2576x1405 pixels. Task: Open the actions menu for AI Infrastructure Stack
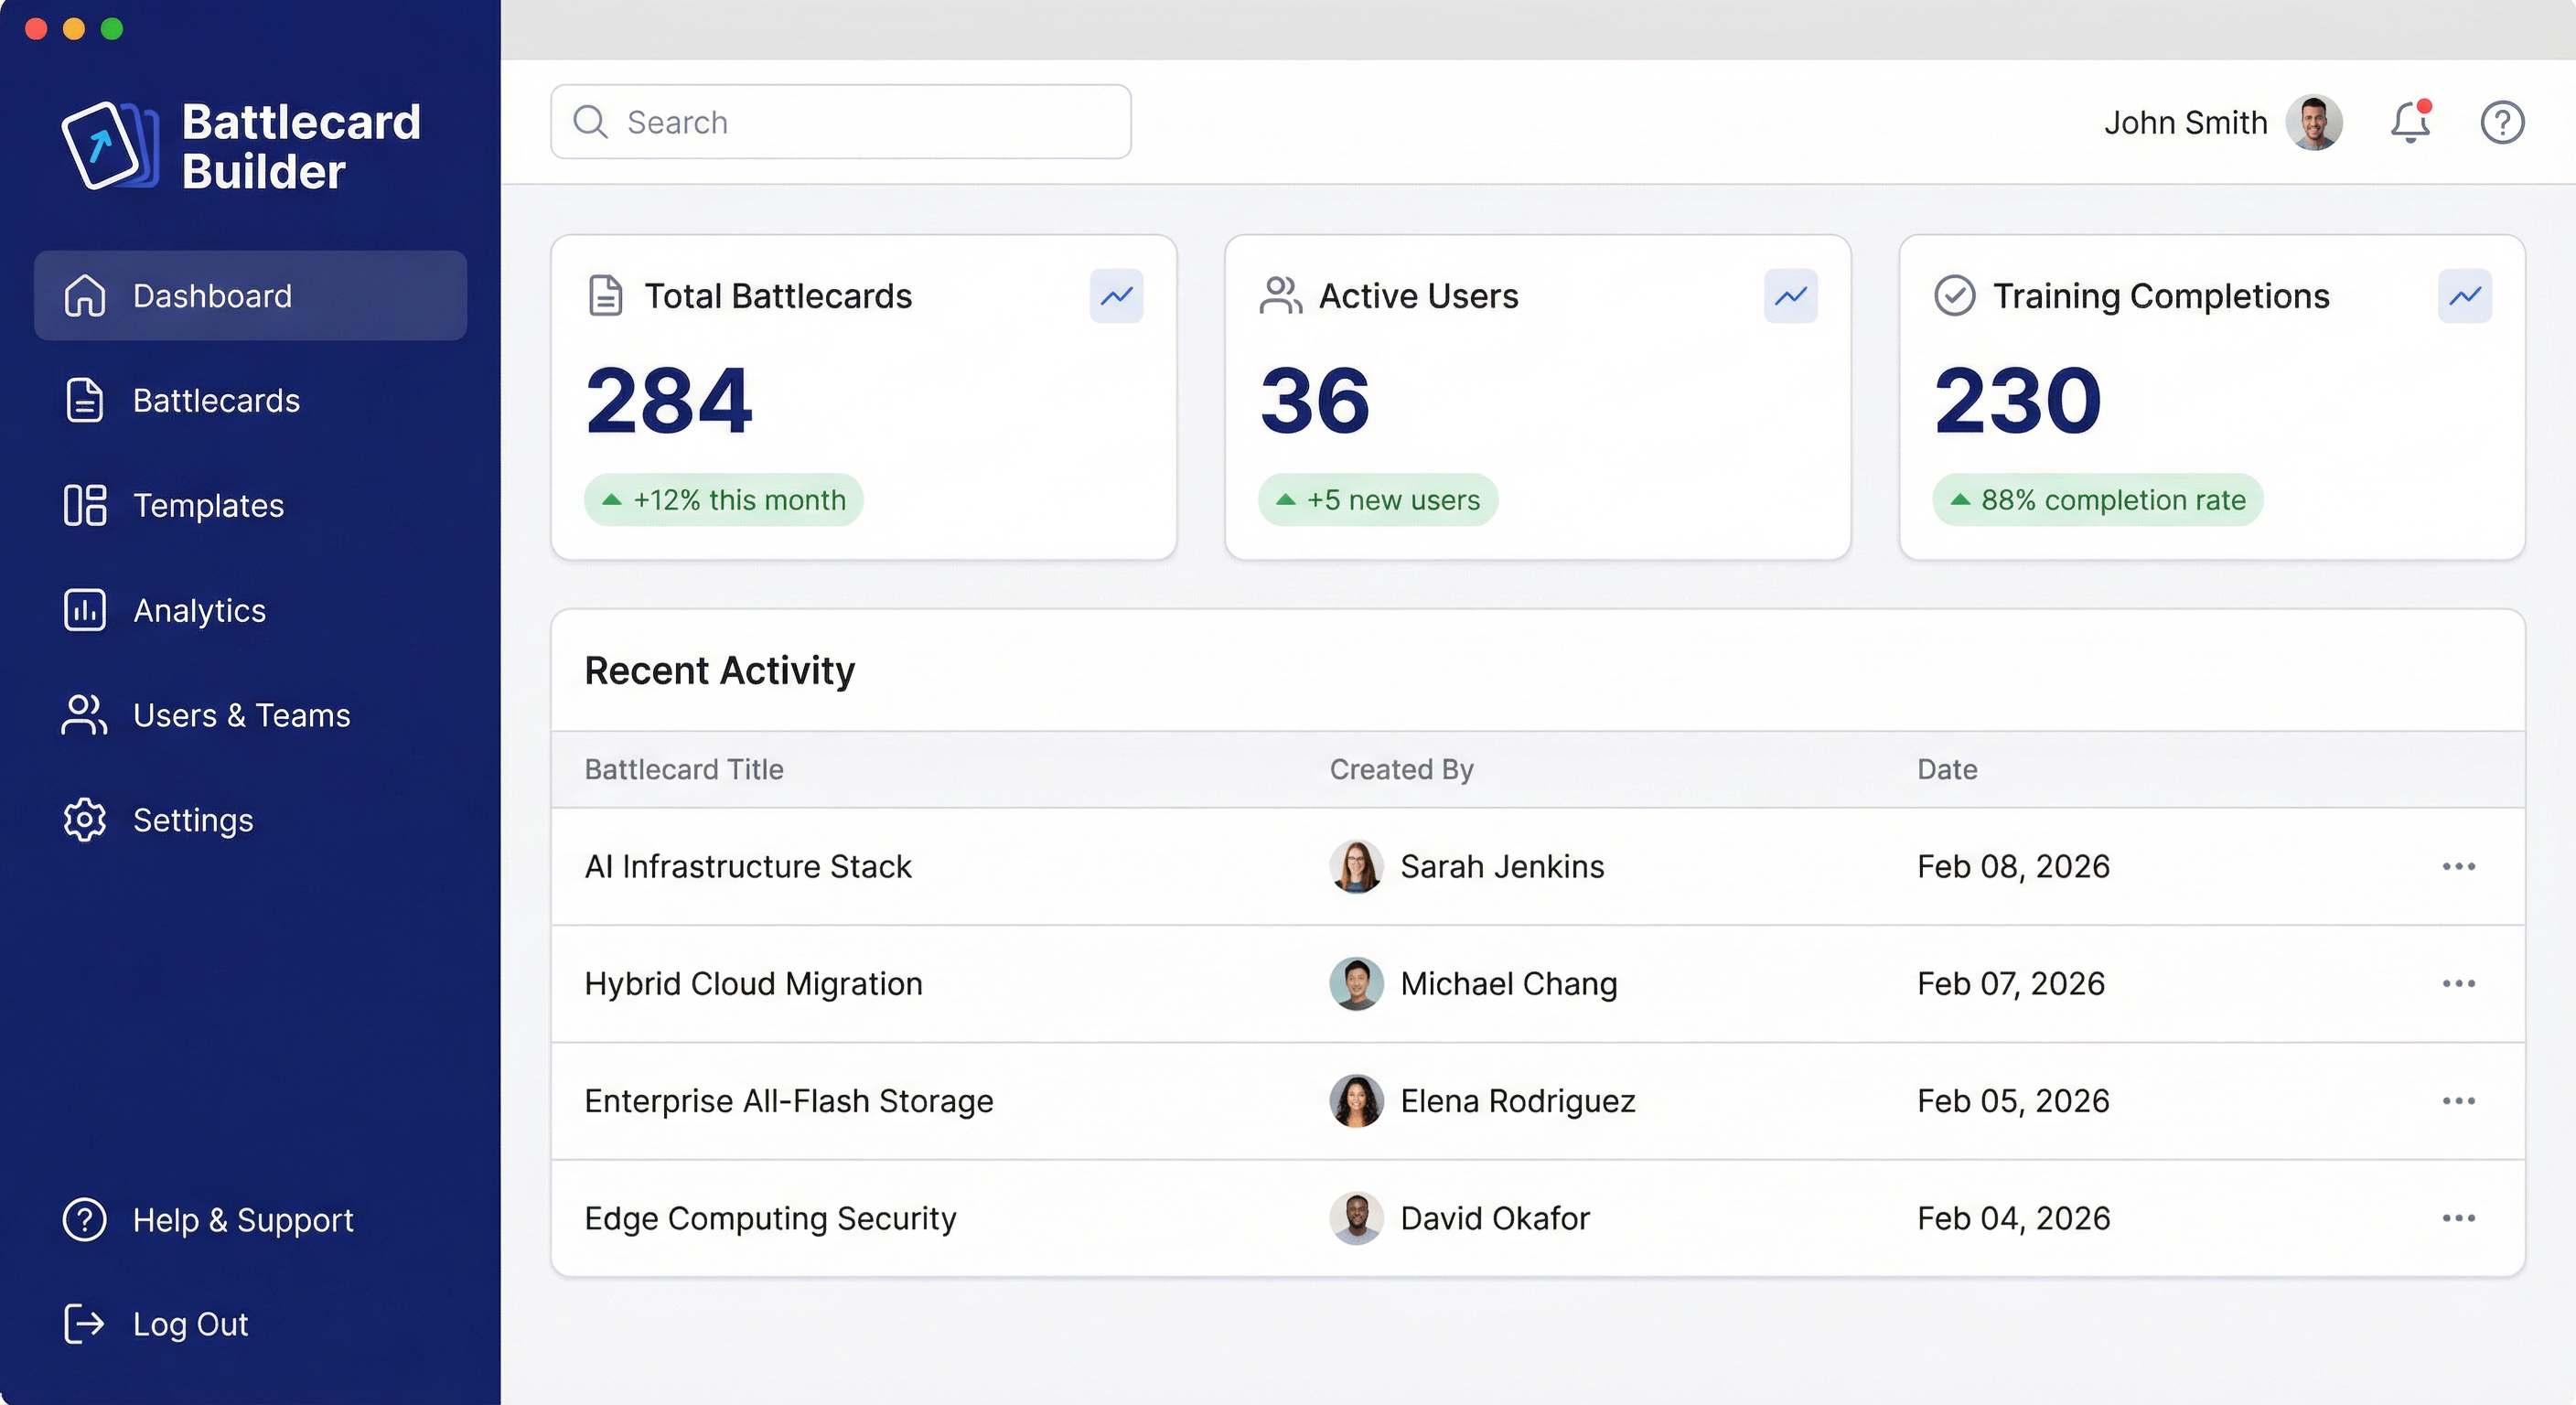coord(2459,867)
